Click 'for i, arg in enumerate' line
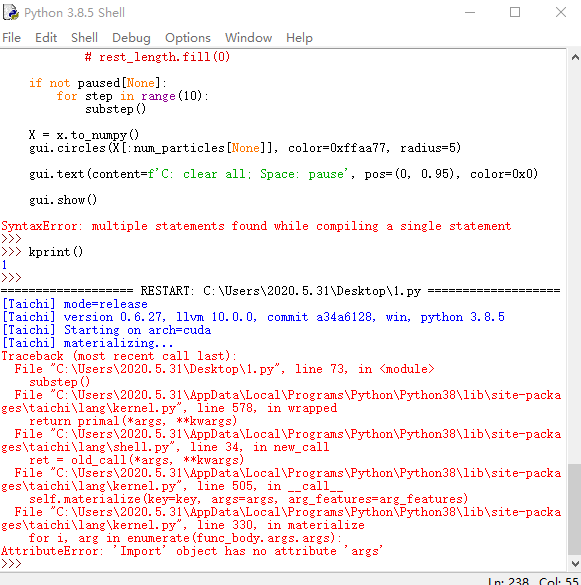Screen dimensions: 581x585 [185, 538]
